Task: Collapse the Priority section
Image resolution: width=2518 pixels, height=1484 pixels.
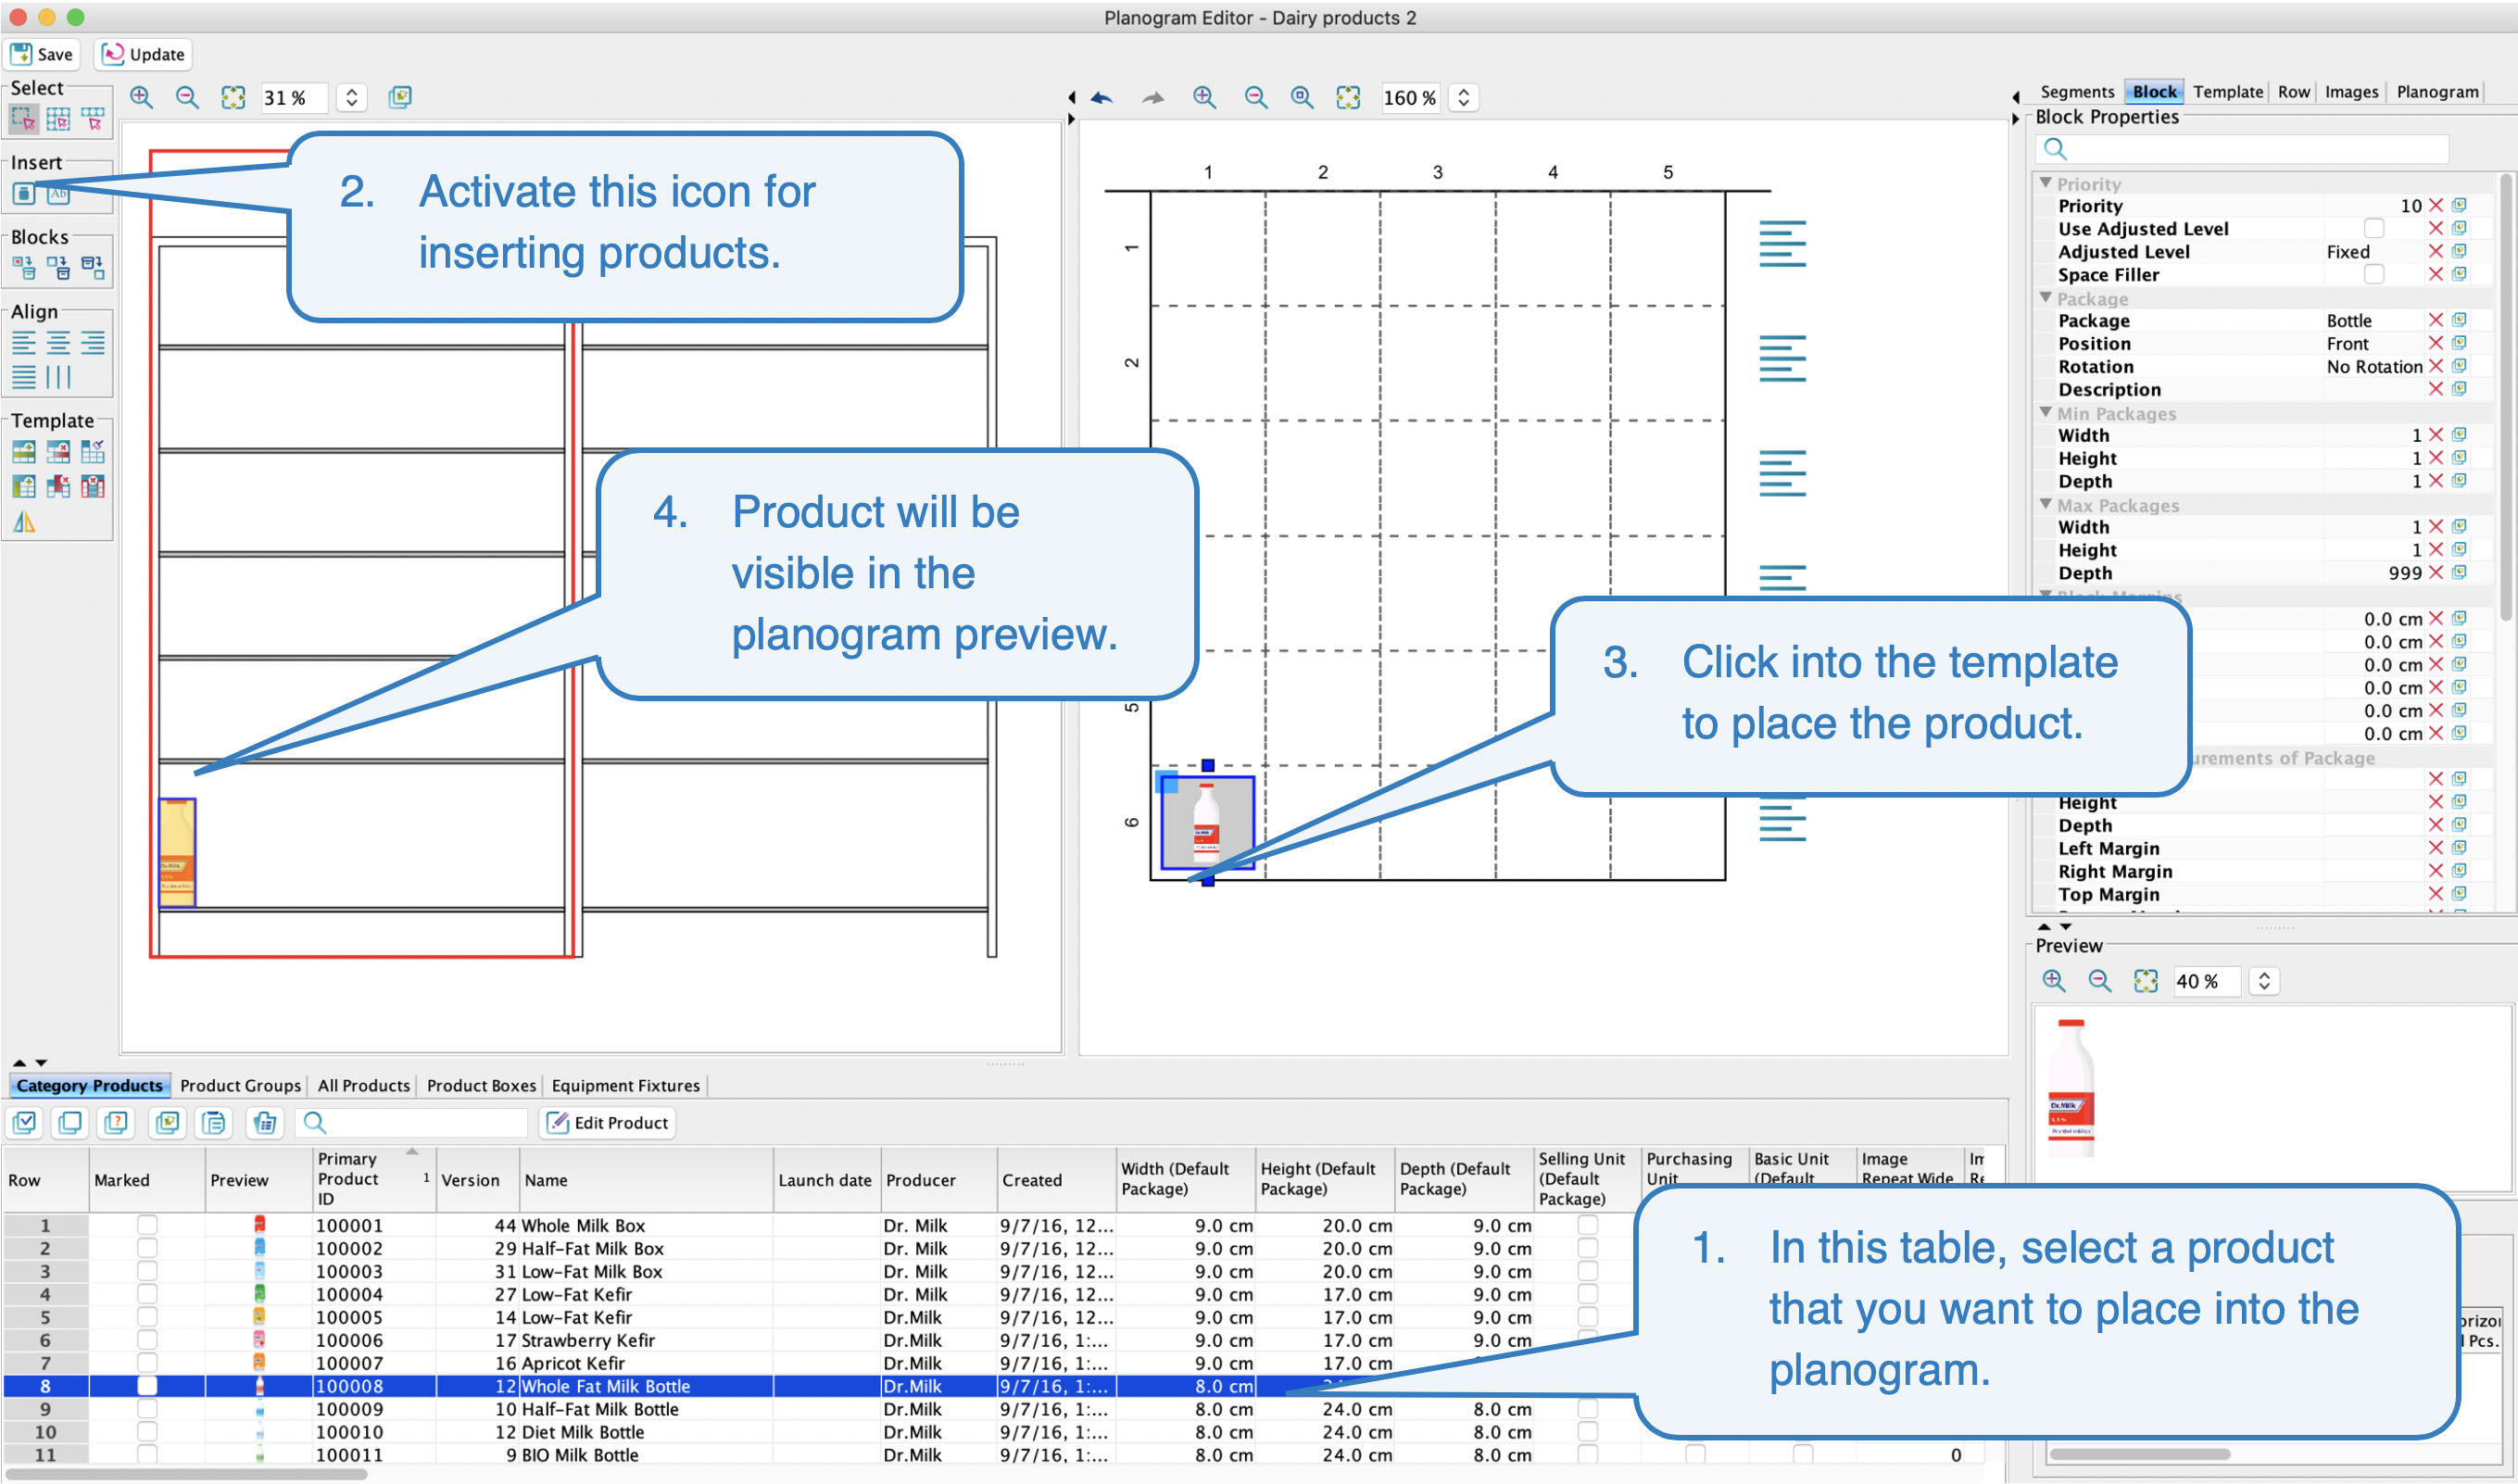Action: coord(2046,183)
